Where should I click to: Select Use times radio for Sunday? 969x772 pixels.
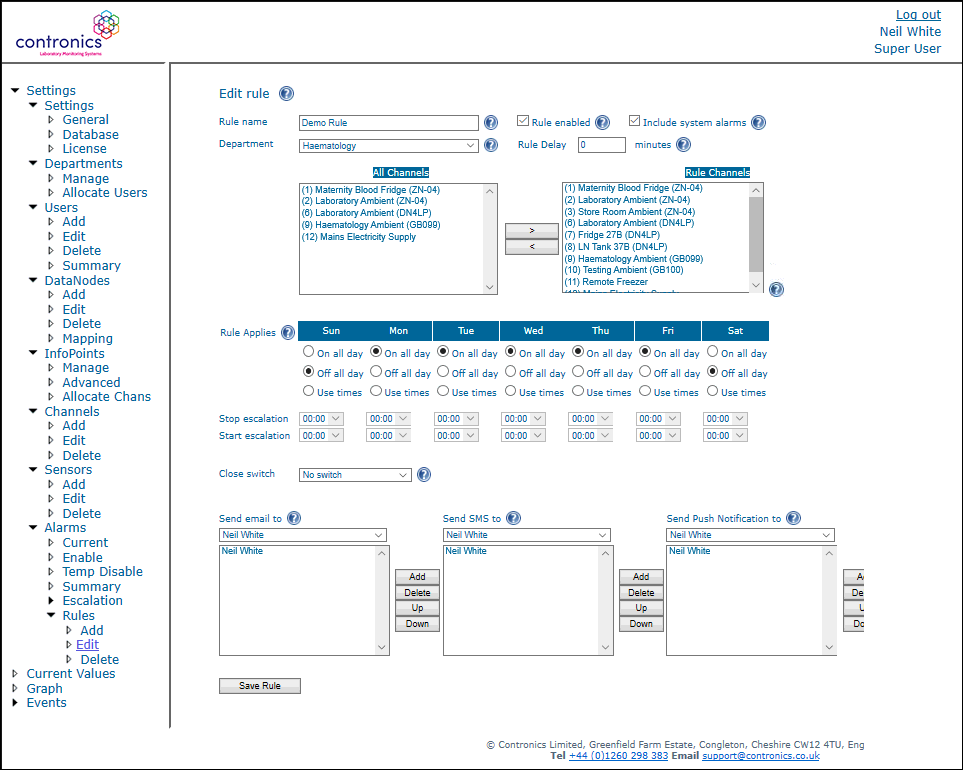309,392
